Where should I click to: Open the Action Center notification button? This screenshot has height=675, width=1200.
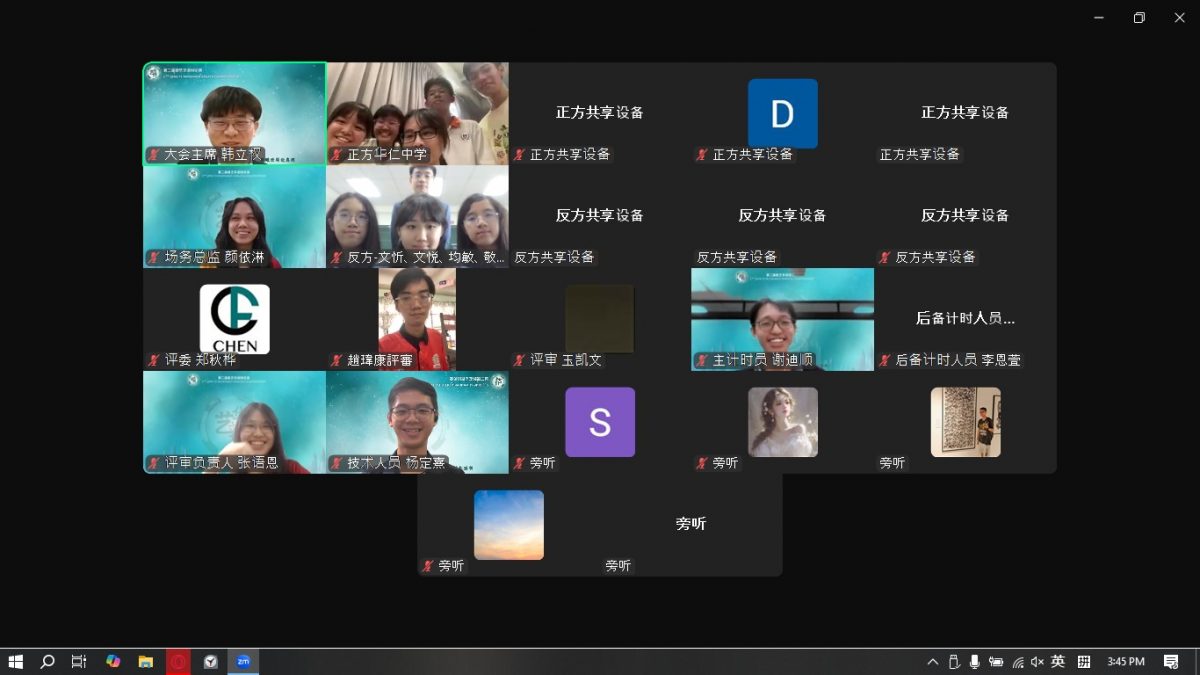[1170, 661]
